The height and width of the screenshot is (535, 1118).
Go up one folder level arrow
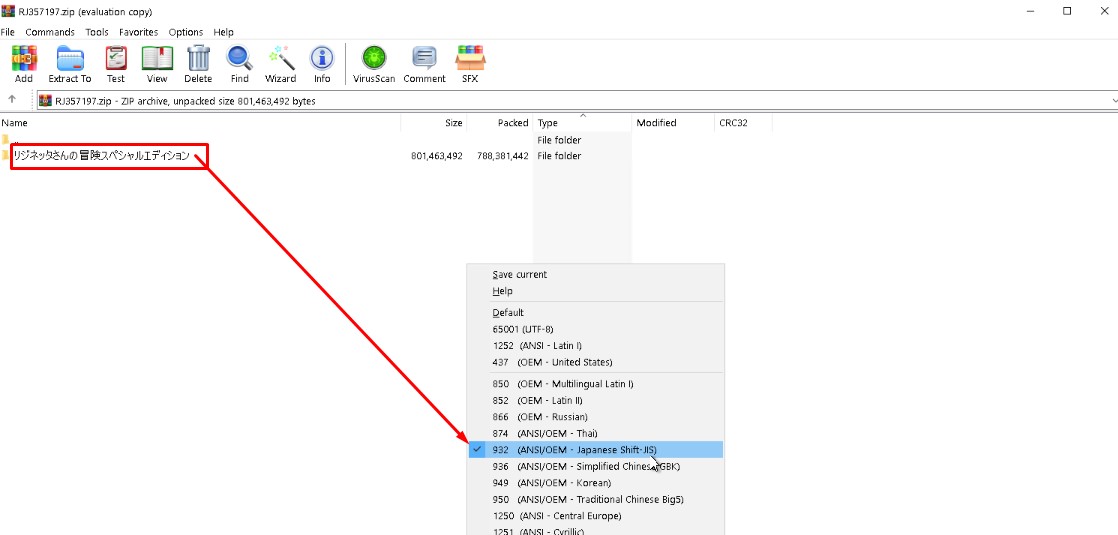click(x=12, y=100)
